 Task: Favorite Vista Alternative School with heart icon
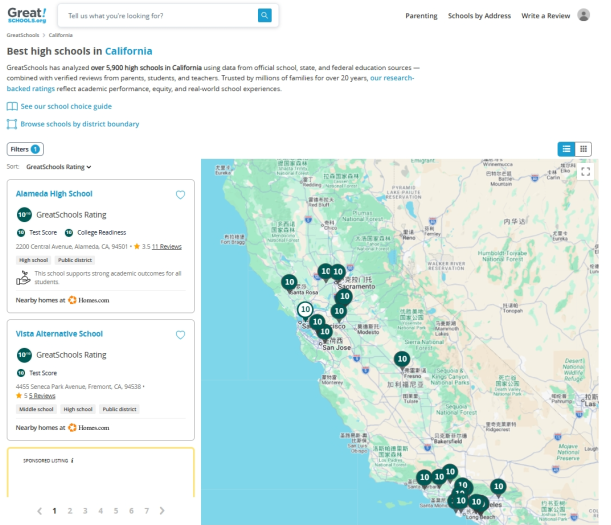(x=180, y=335)
